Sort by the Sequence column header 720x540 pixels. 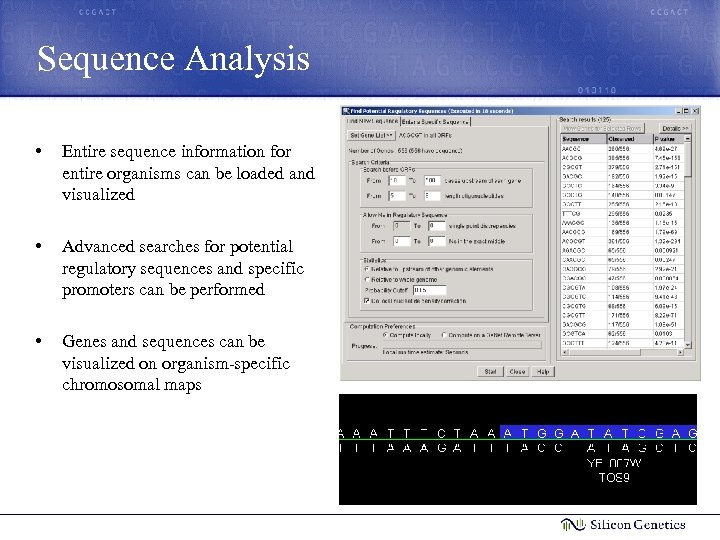[584, 139]
